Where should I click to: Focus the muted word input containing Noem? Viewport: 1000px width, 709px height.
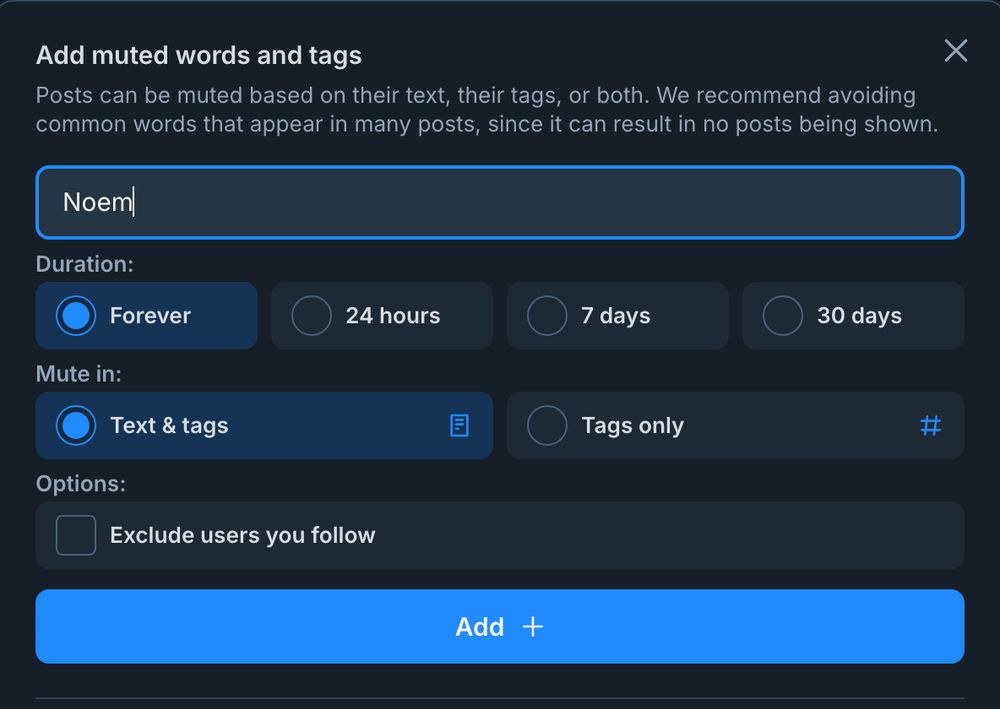(x=500, y=202)
